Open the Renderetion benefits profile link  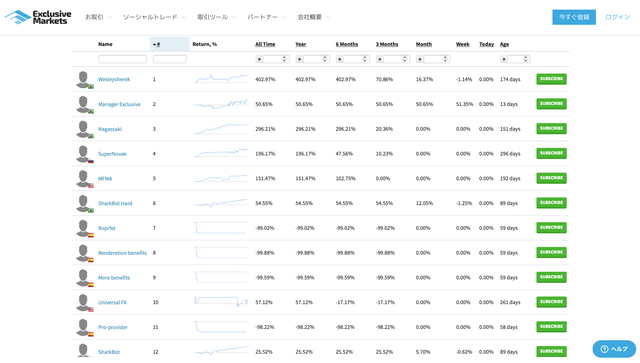point(122,253)
